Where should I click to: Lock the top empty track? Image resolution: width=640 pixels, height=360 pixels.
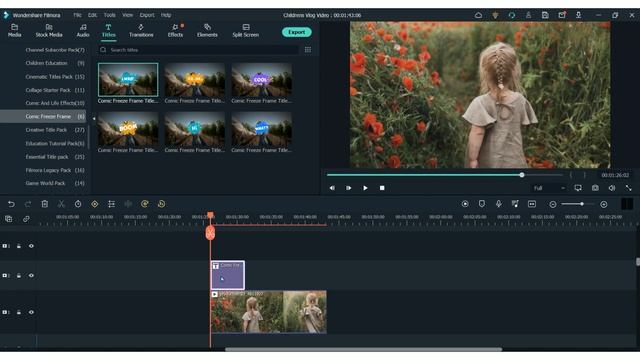[19, 246]
